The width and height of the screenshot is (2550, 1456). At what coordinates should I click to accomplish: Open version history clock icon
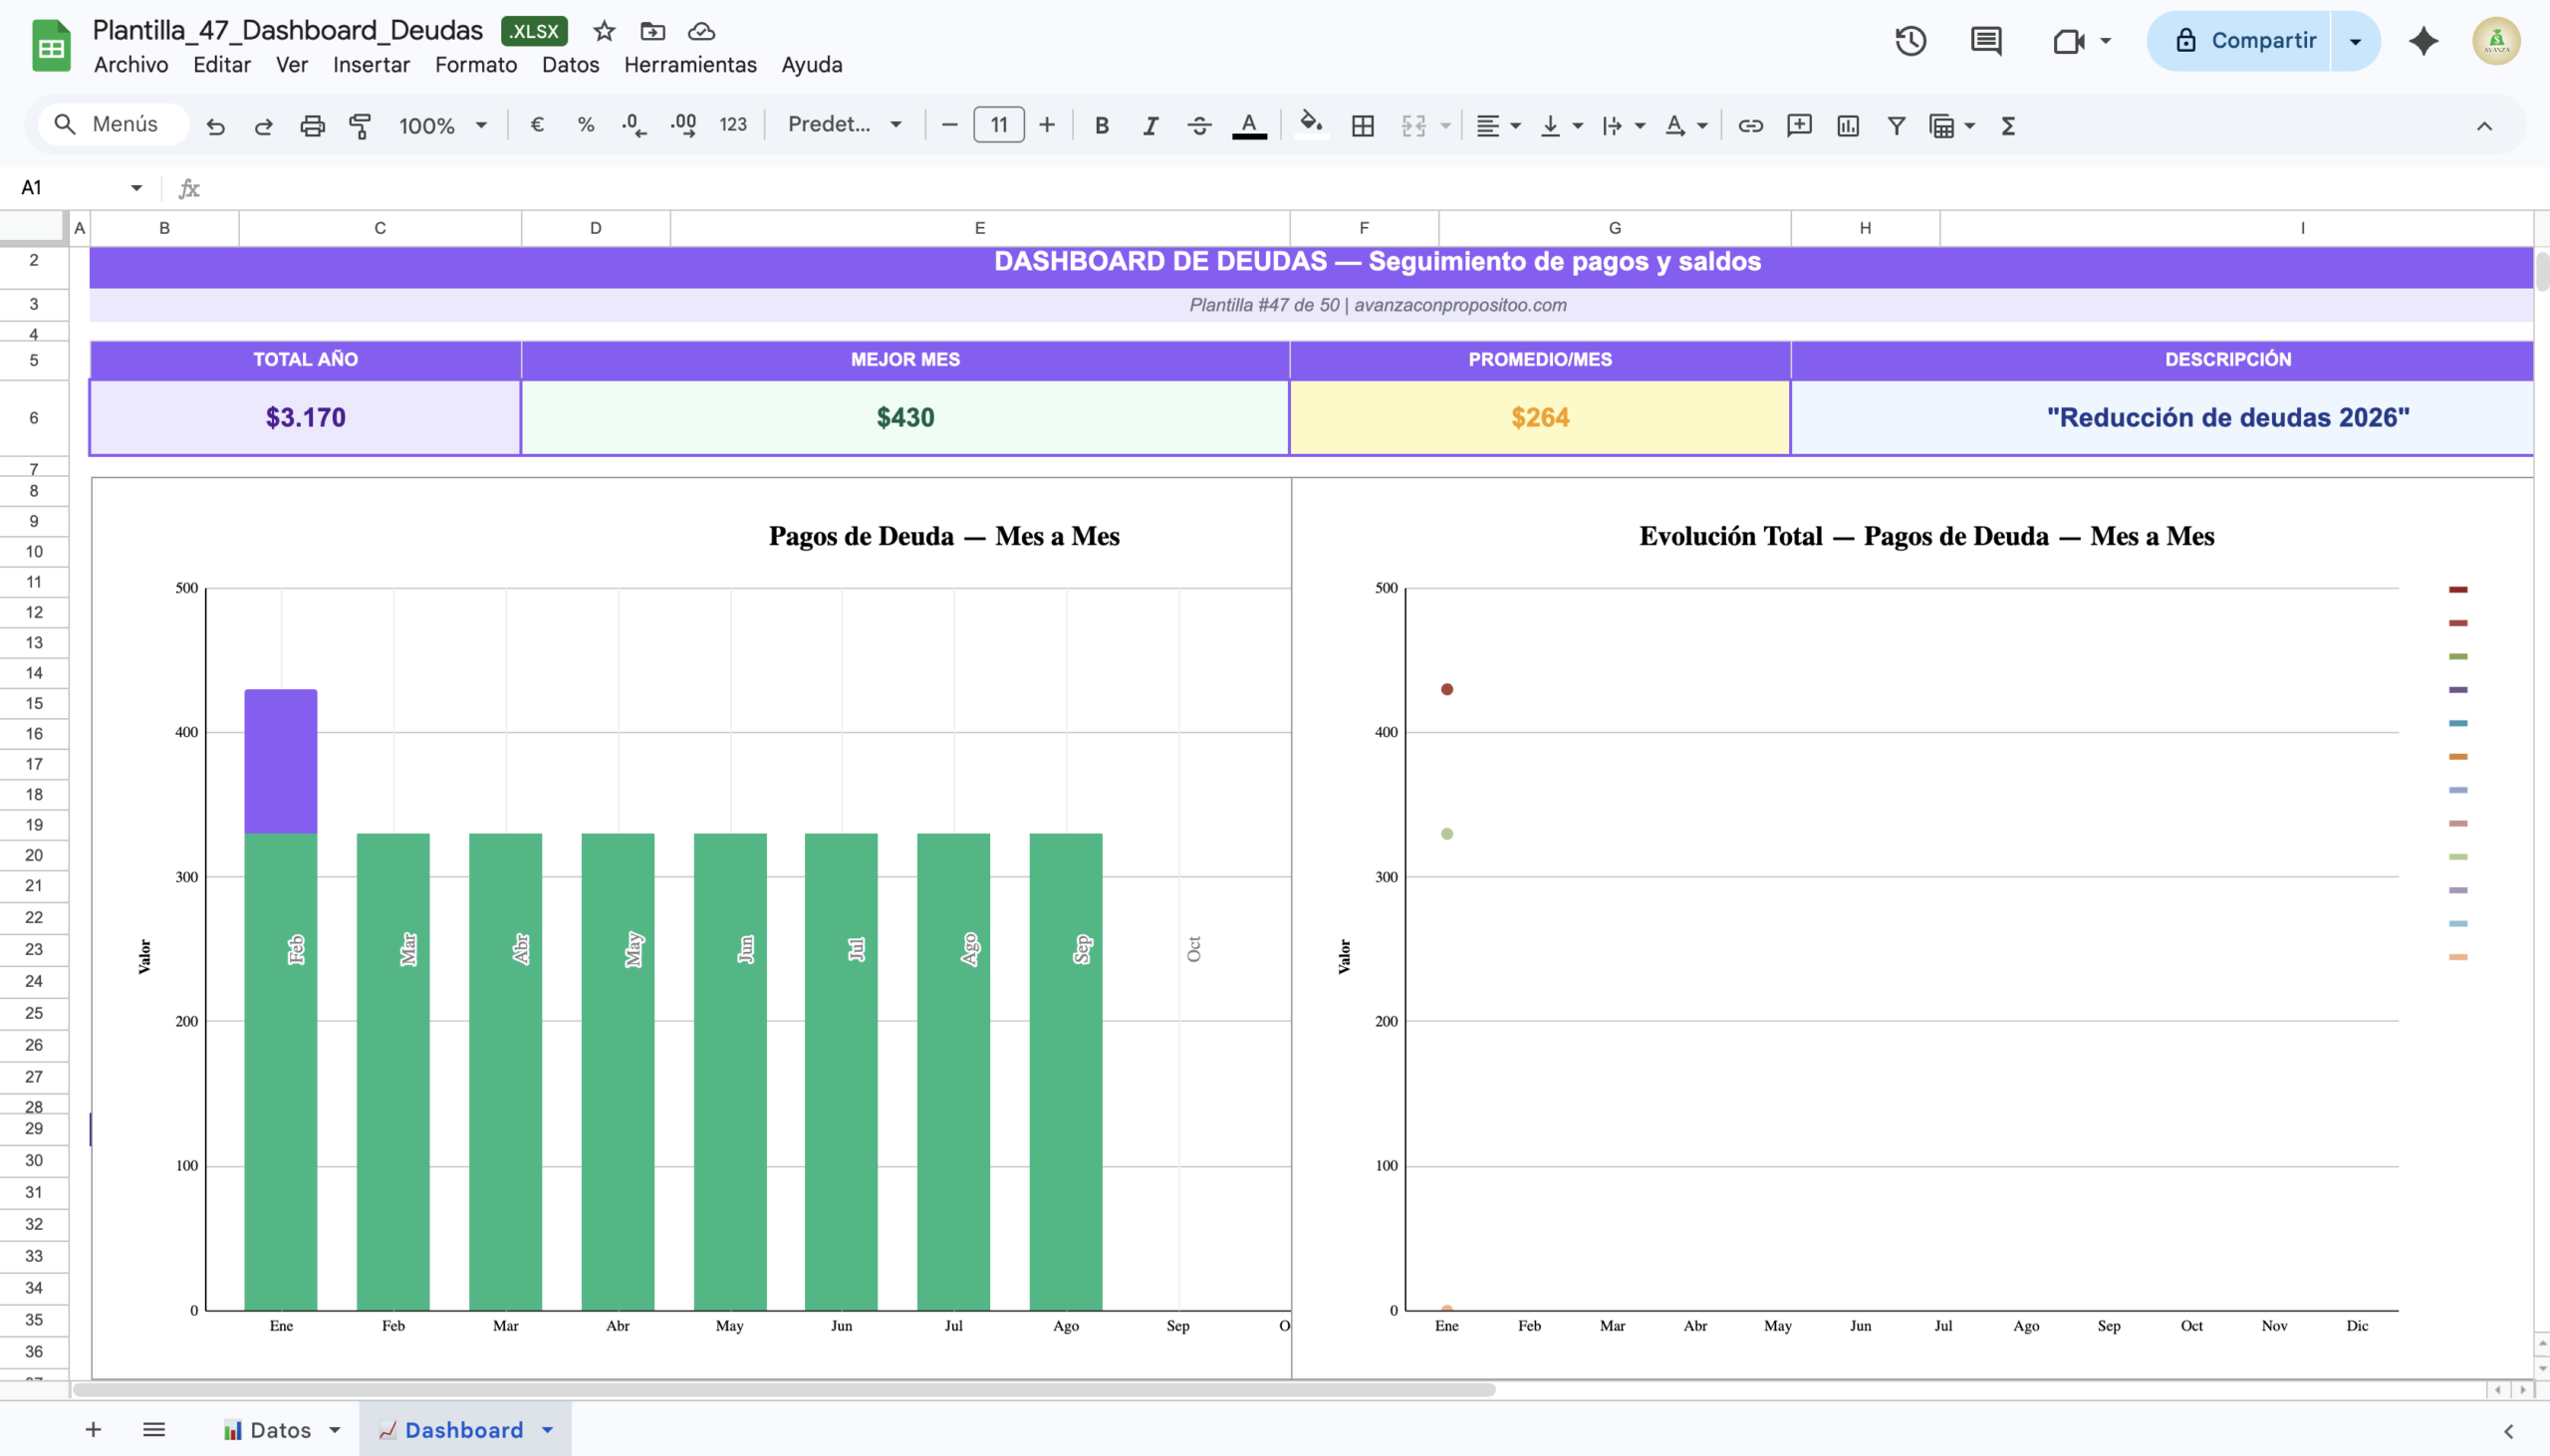(x=1910, y=41)
